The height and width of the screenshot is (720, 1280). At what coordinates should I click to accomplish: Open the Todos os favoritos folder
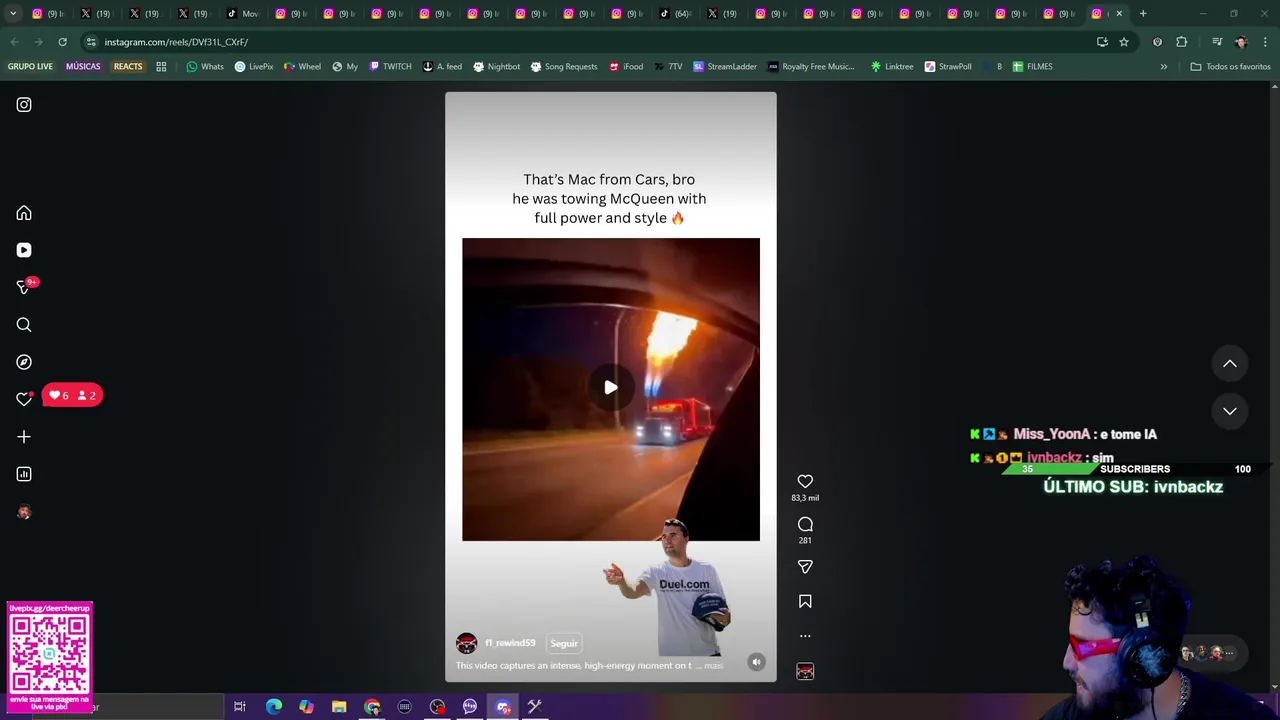1230,67
